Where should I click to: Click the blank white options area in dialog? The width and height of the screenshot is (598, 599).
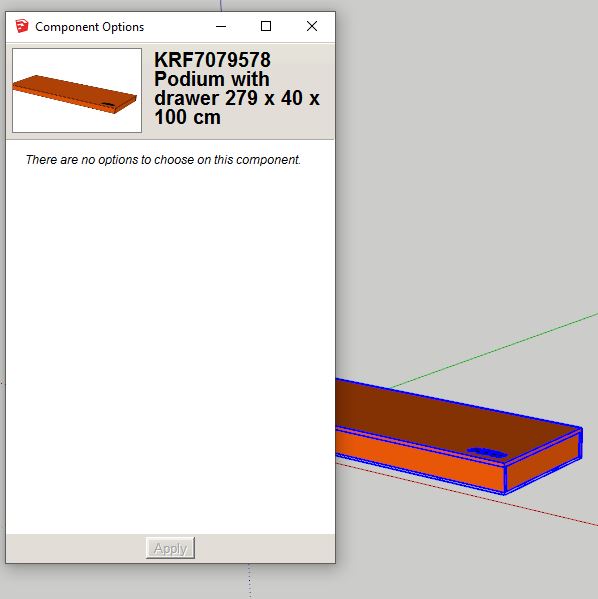(170, 344)
